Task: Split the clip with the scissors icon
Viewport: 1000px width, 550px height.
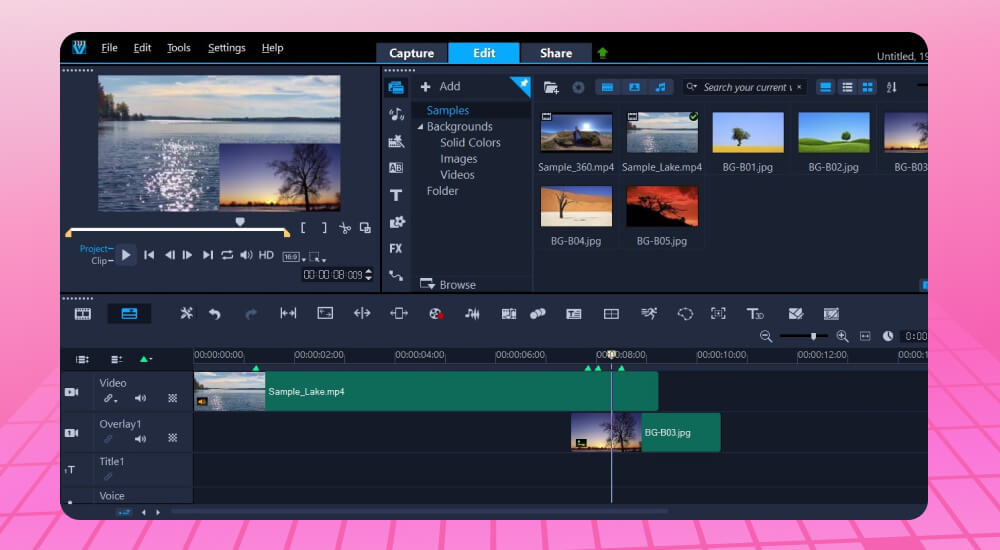Action: click(345, 228)
